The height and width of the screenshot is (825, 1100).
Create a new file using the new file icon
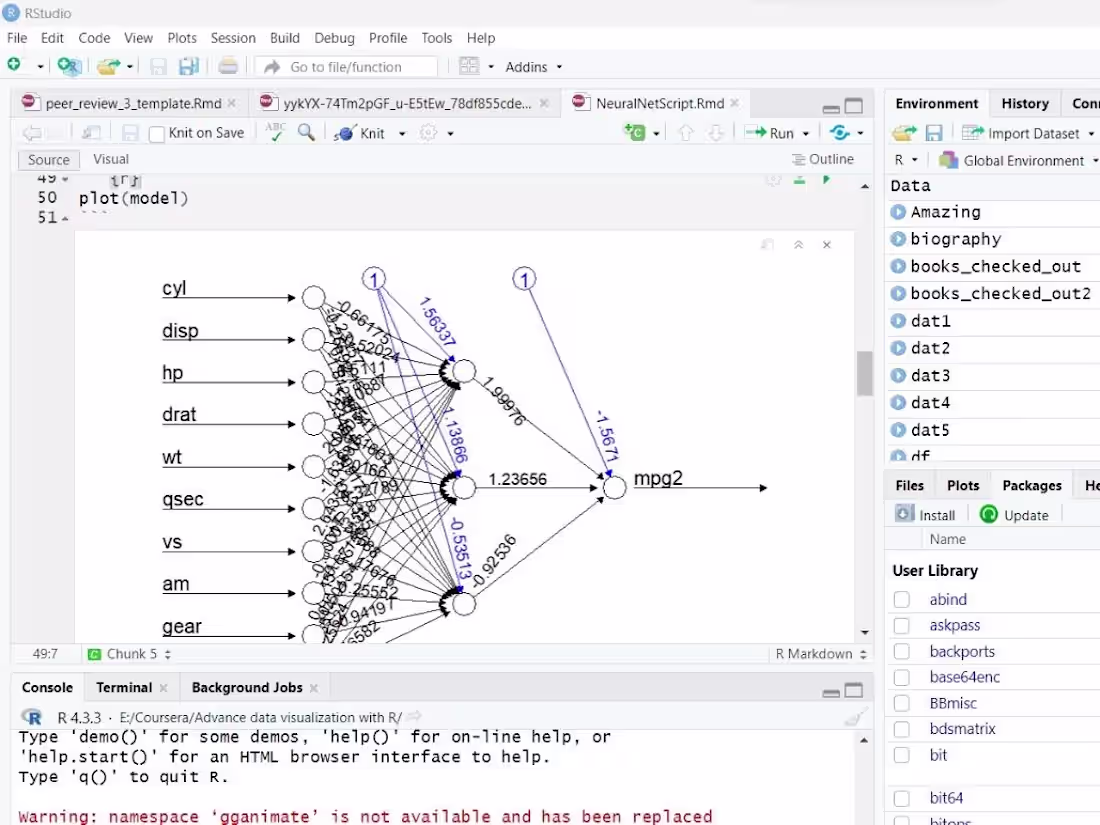pyautogui.click(x=16, y=66)
